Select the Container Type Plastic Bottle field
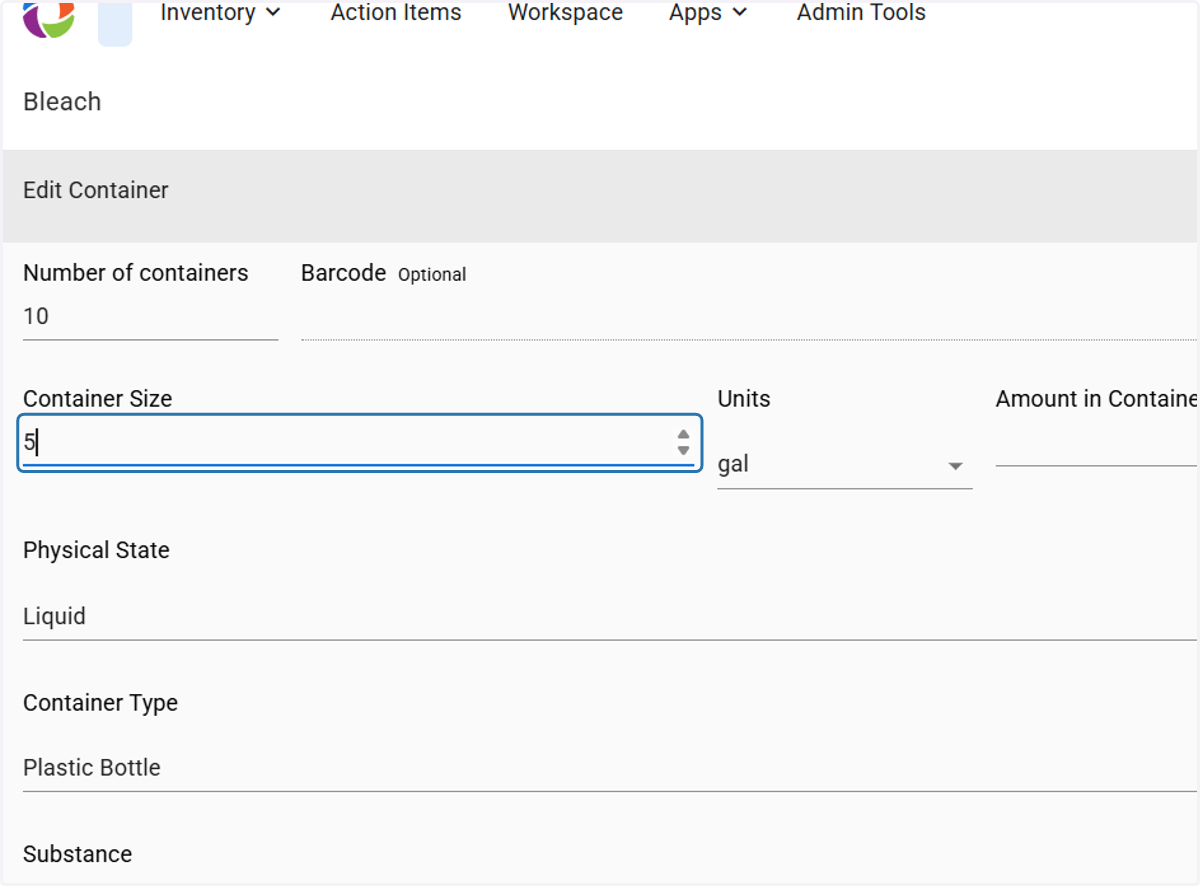Screen dimensions: 1200x886 pyautogui.click(x=610, y=768)
